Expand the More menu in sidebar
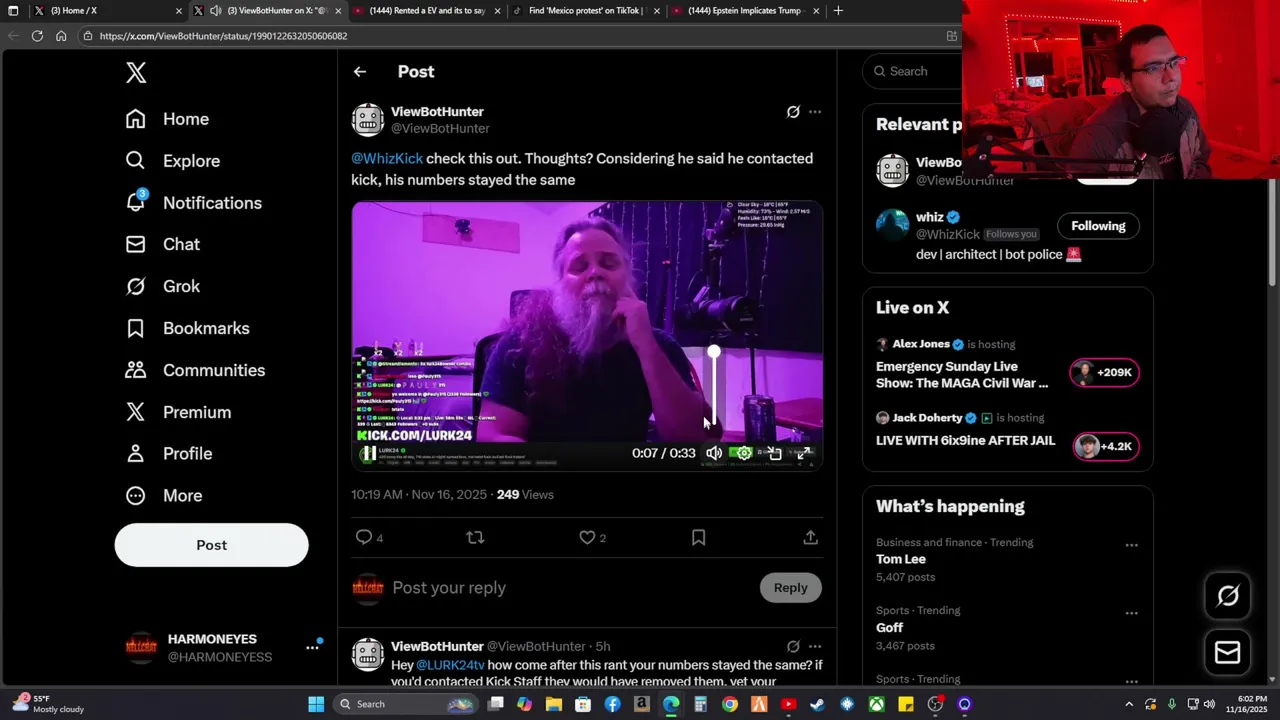The image size is (1280, 720). tap(163, 495)
